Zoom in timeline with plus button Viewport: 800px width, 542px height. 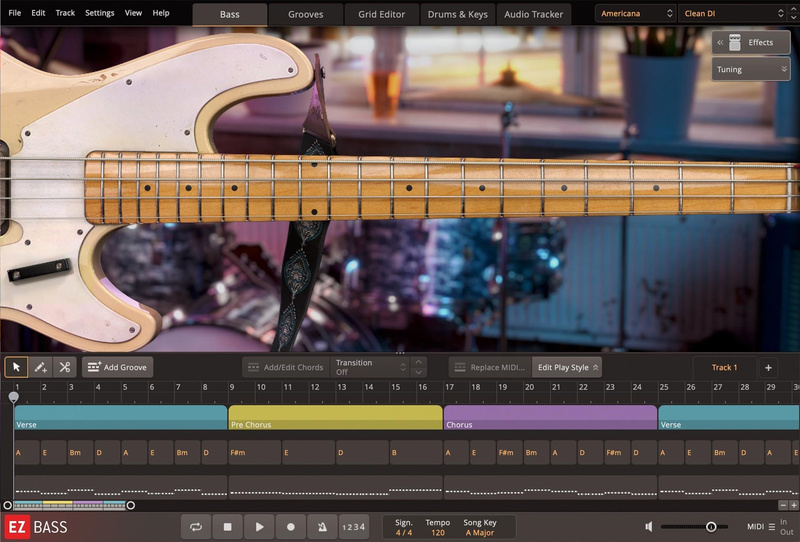point(794,505)
